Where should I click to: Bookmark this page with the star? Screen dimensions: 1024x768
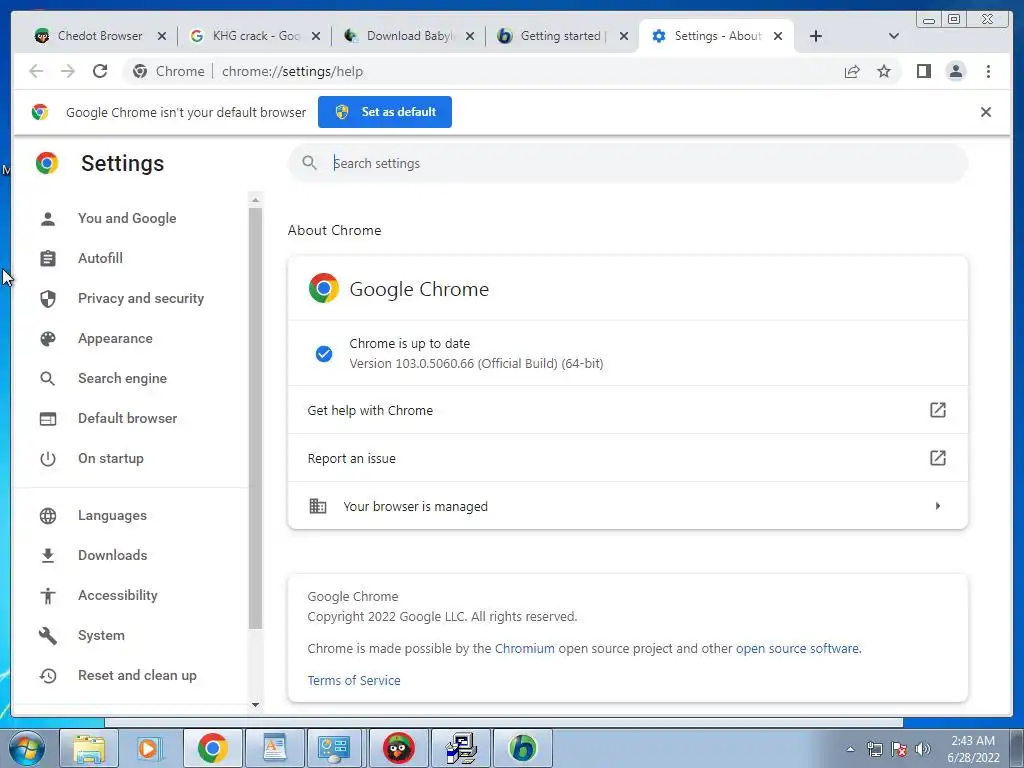tap(884, 71)
